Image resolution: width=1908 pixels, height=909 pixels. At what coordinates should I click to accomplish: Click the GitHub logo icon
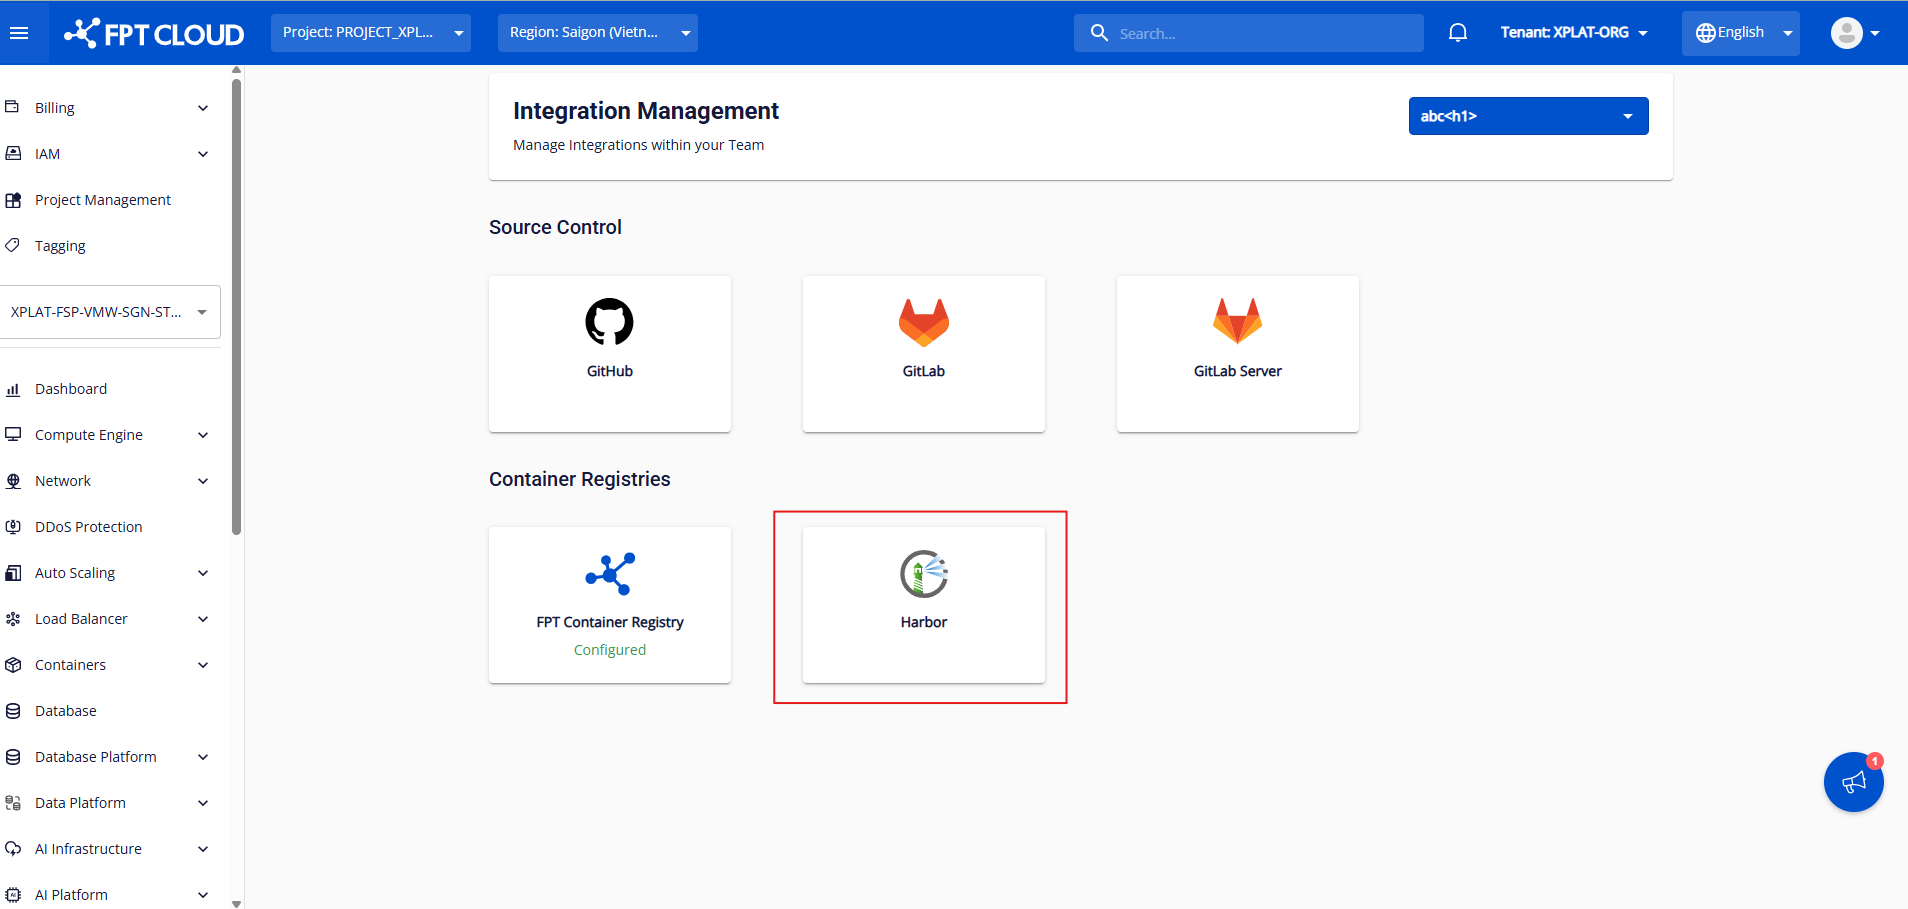(609, 322)
